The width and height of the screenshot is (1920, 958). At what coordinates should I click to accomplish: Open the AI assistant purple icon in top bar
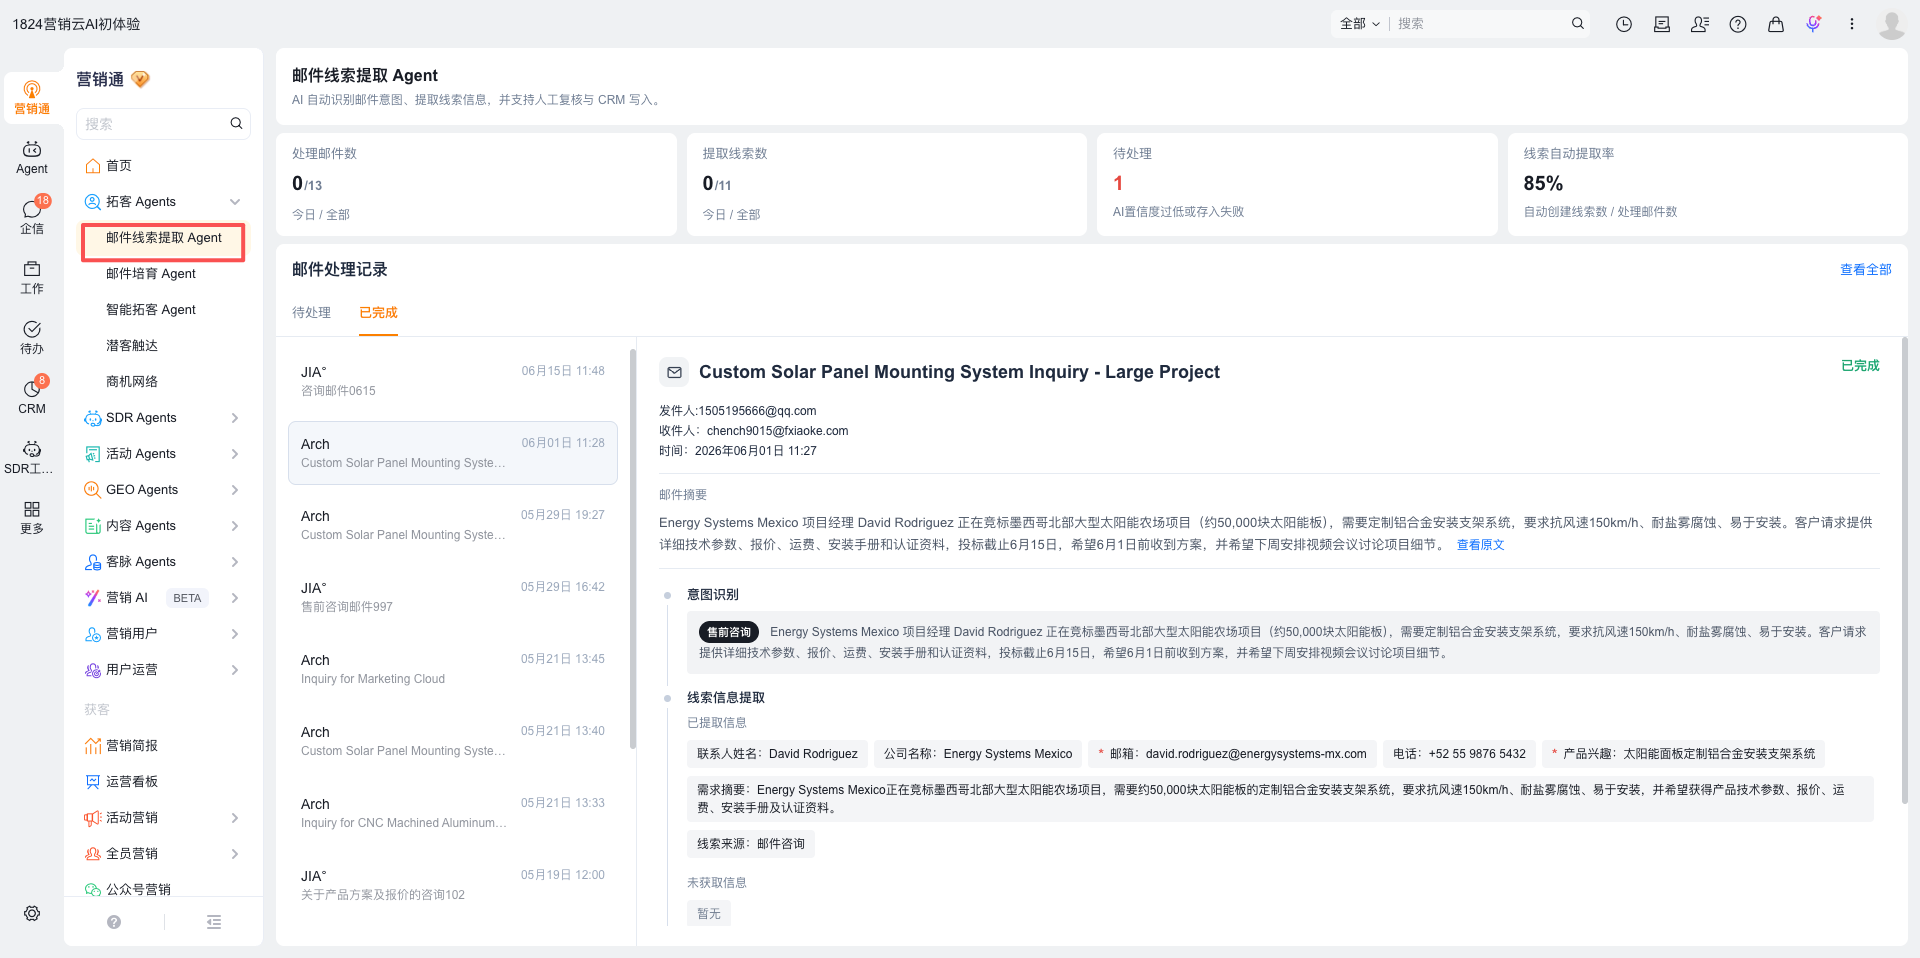(x=1814, y=24)
